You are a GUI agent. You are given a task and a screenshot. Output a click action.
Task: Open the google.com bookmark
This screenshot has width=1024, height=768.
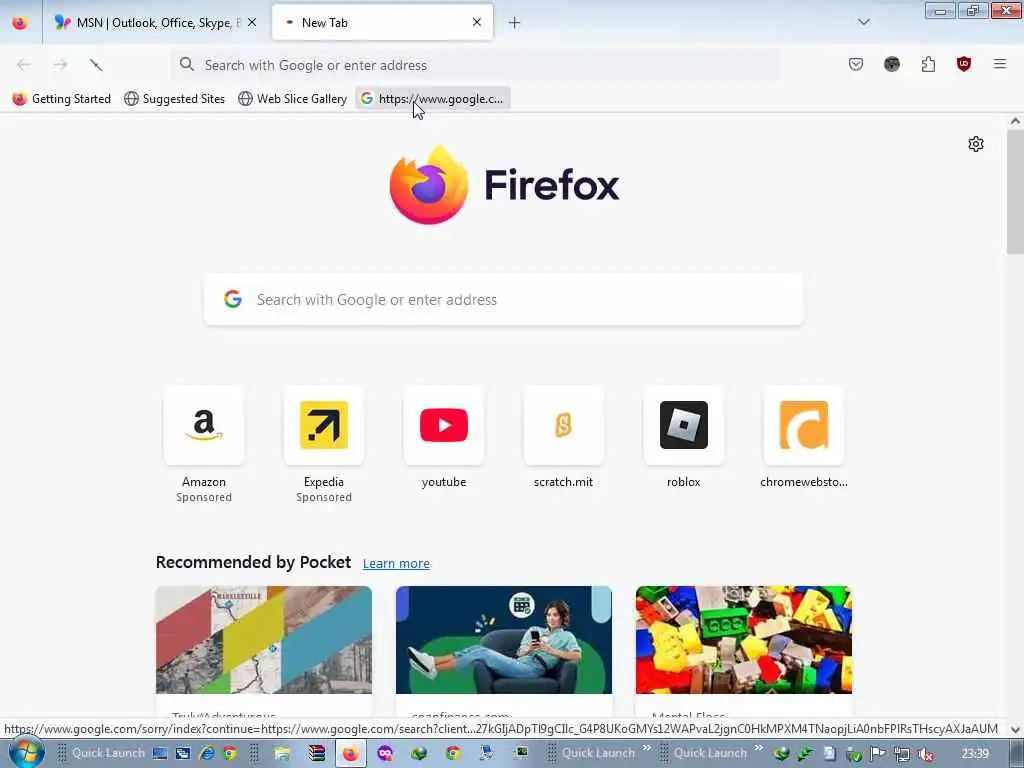[x=433, y=99]
